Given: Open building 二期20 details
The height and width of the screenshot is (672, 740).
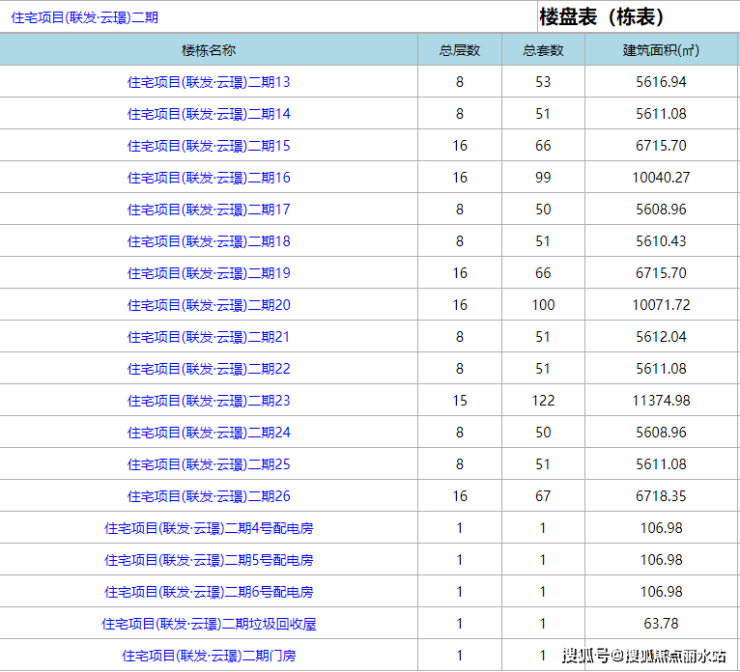Looking at the screenshot, I should click(209, 305).
